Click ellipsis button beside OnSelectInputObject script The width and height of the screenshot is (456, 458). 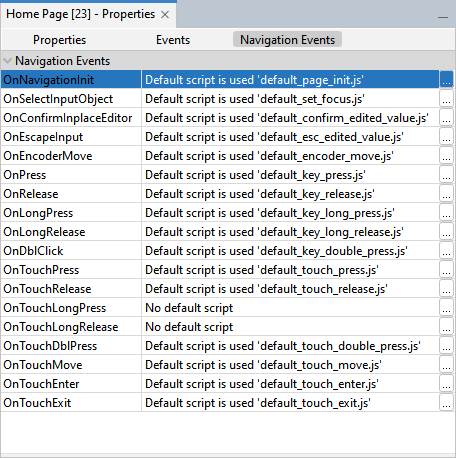point(446,99)
